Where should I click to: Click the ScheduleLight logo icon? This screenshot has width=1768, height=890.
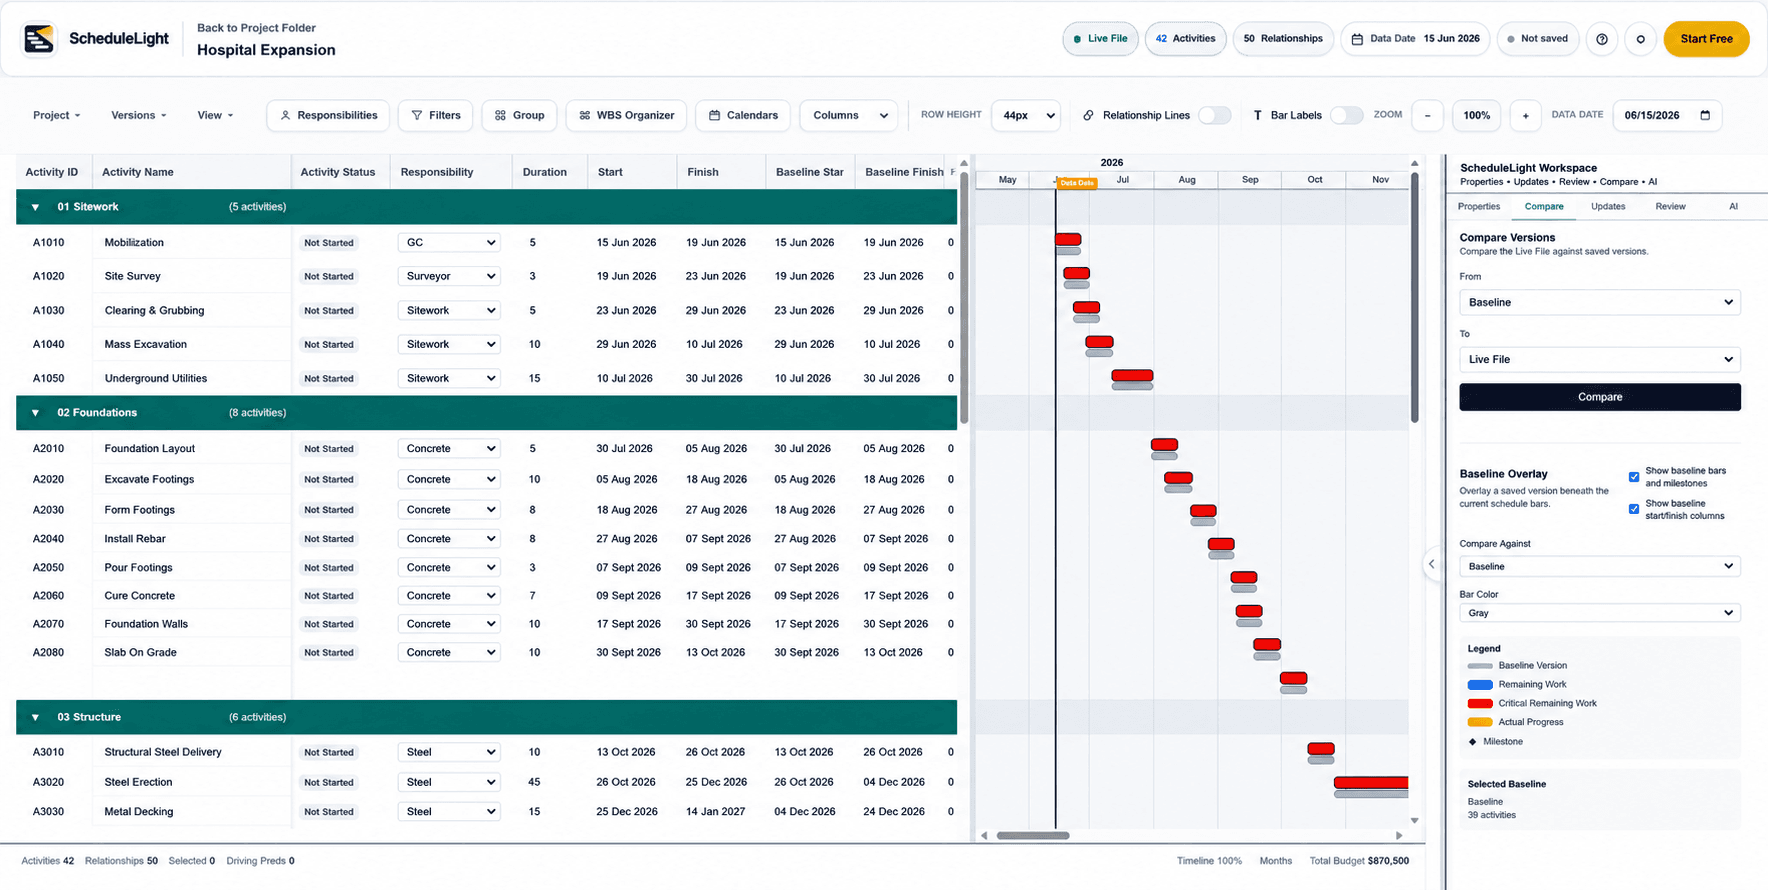click(x=40, y=39)
